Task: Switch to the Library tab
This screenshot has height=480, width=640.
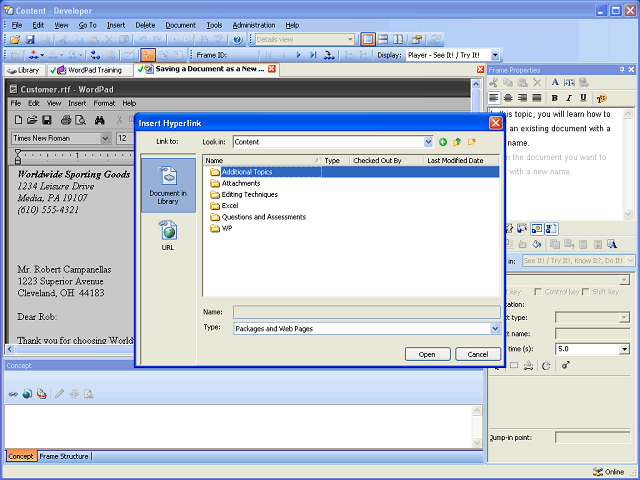Action: 25,70
